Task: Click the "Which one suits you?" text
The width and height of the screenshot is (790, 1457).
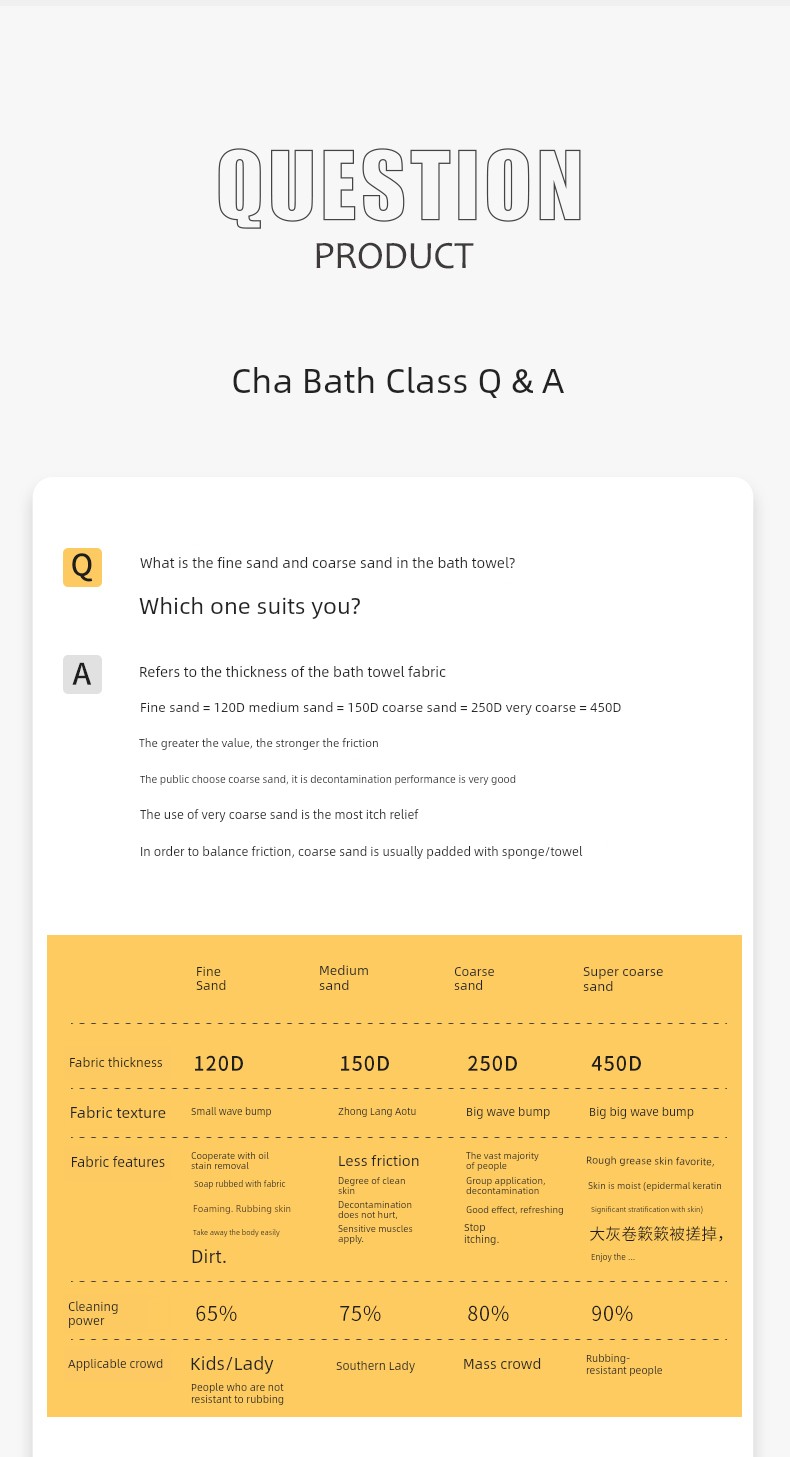Action: (249, 606)
